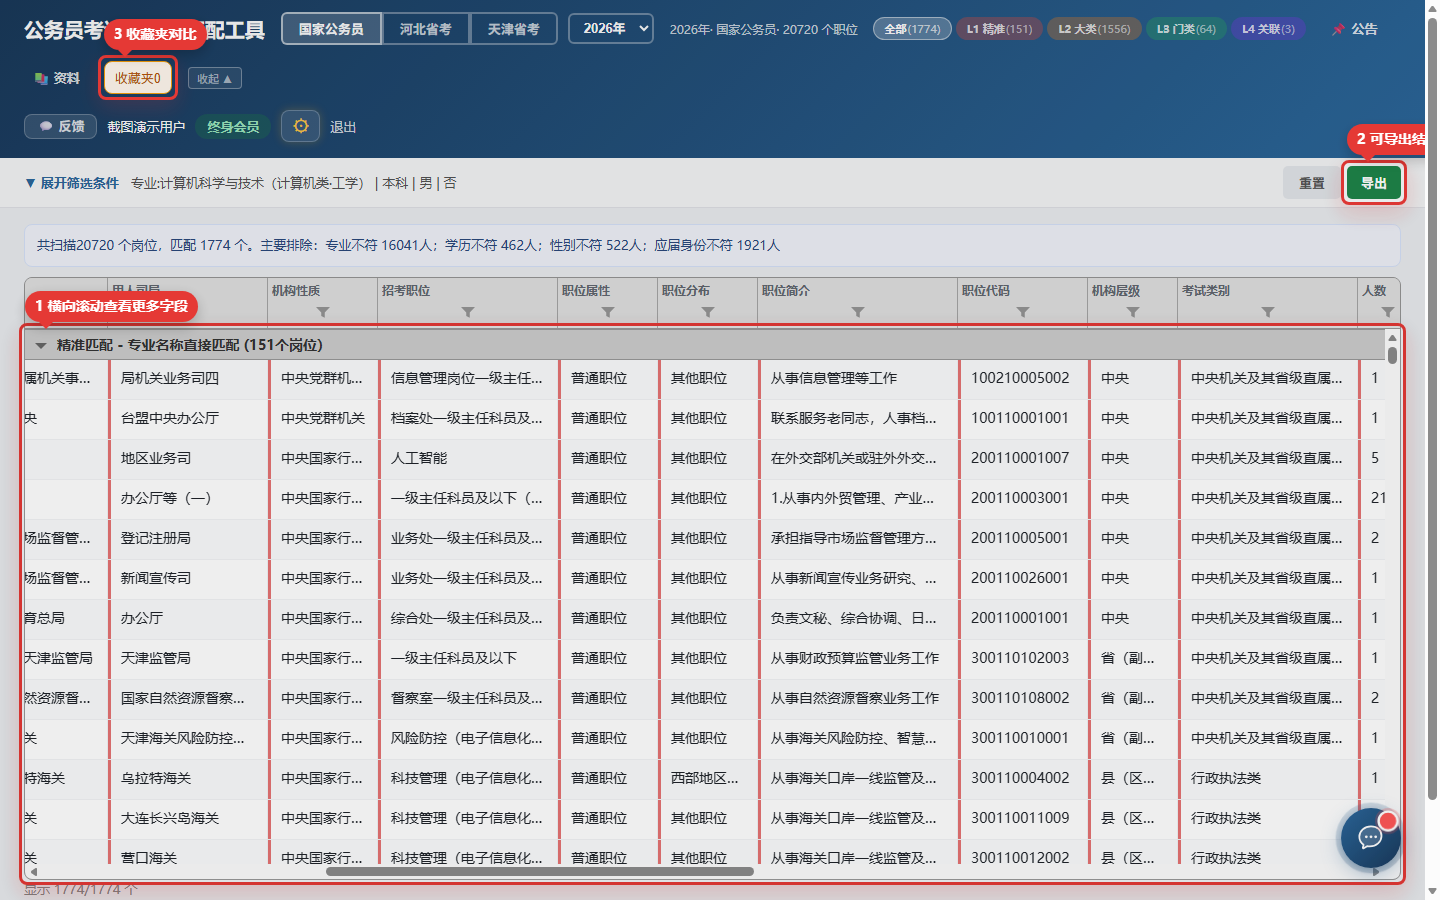Switch to the 天津省考 tab
1440x900 pixels.
[x=514, y=29]
